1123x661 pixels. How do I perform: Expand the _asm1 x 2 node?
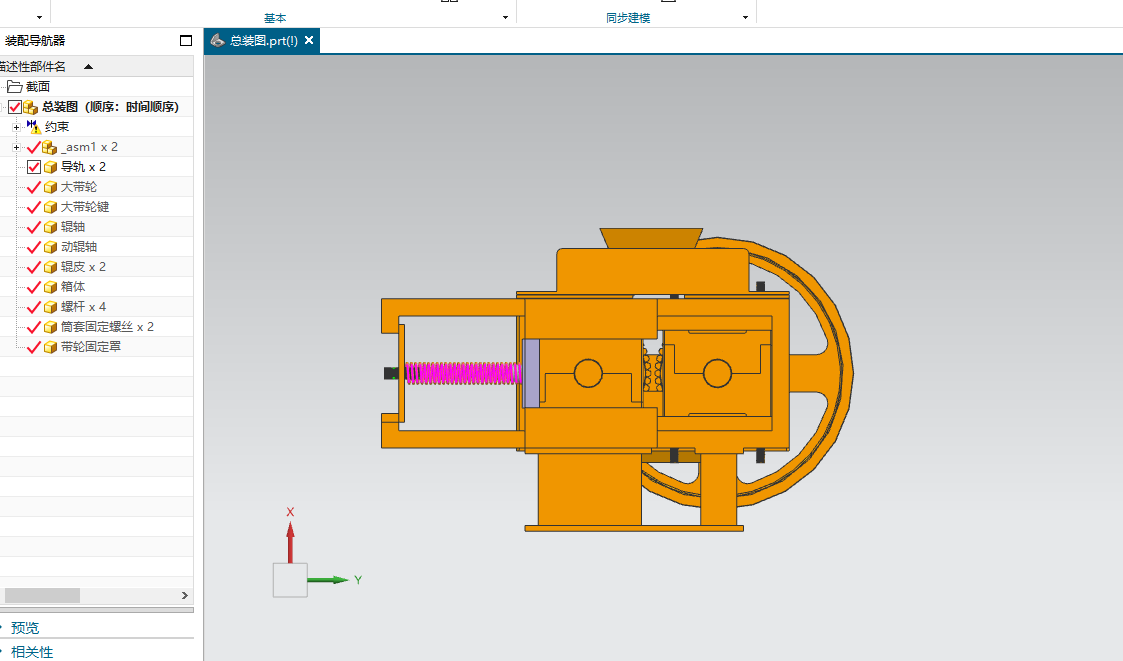16,148
